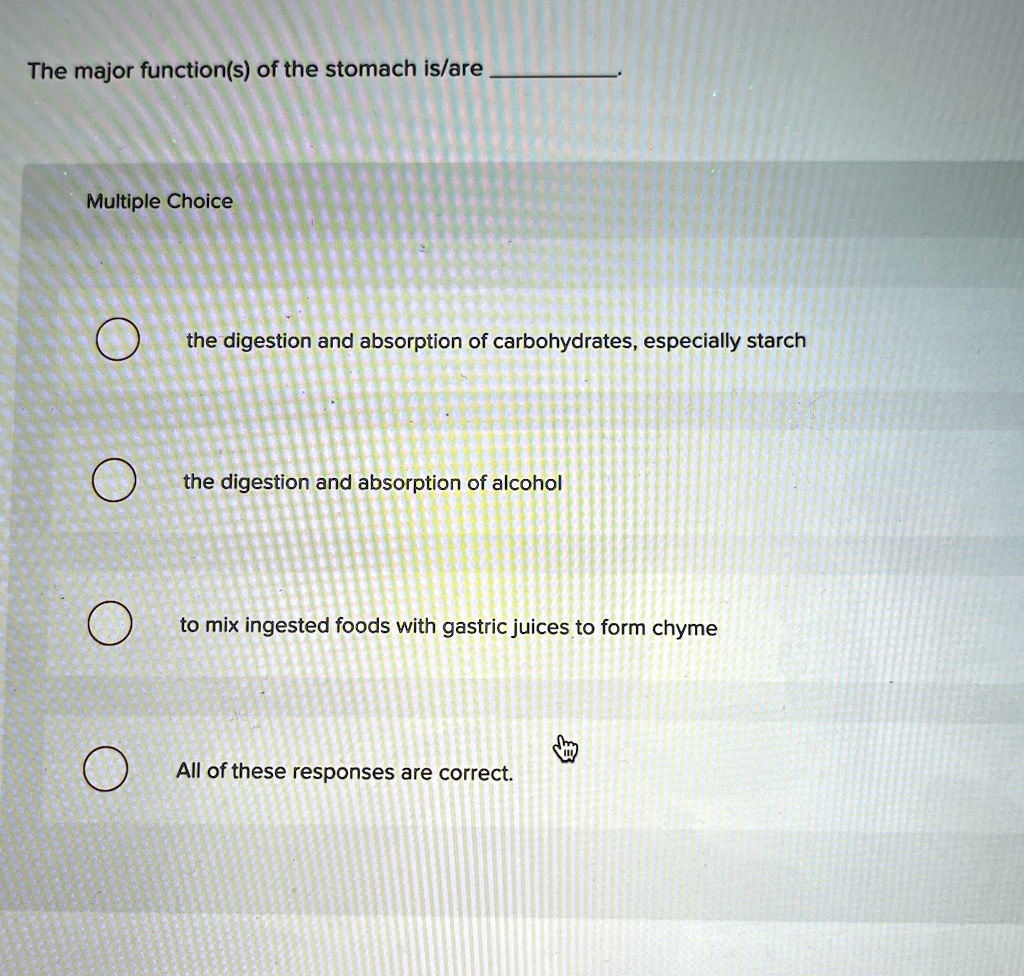Choose the alcohol digestion radio button
This screenshot has height=976, width=1024.
tap(115, 483)
